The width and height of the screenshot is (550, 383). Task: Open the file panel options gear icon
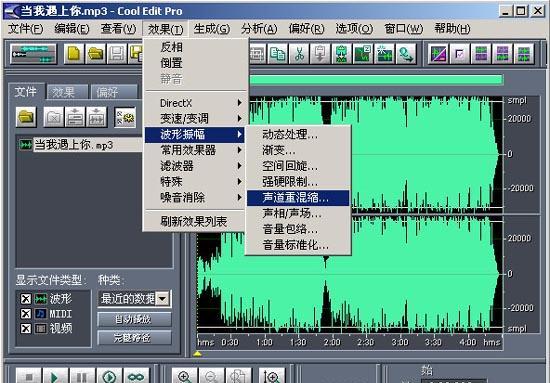[125, 117]
